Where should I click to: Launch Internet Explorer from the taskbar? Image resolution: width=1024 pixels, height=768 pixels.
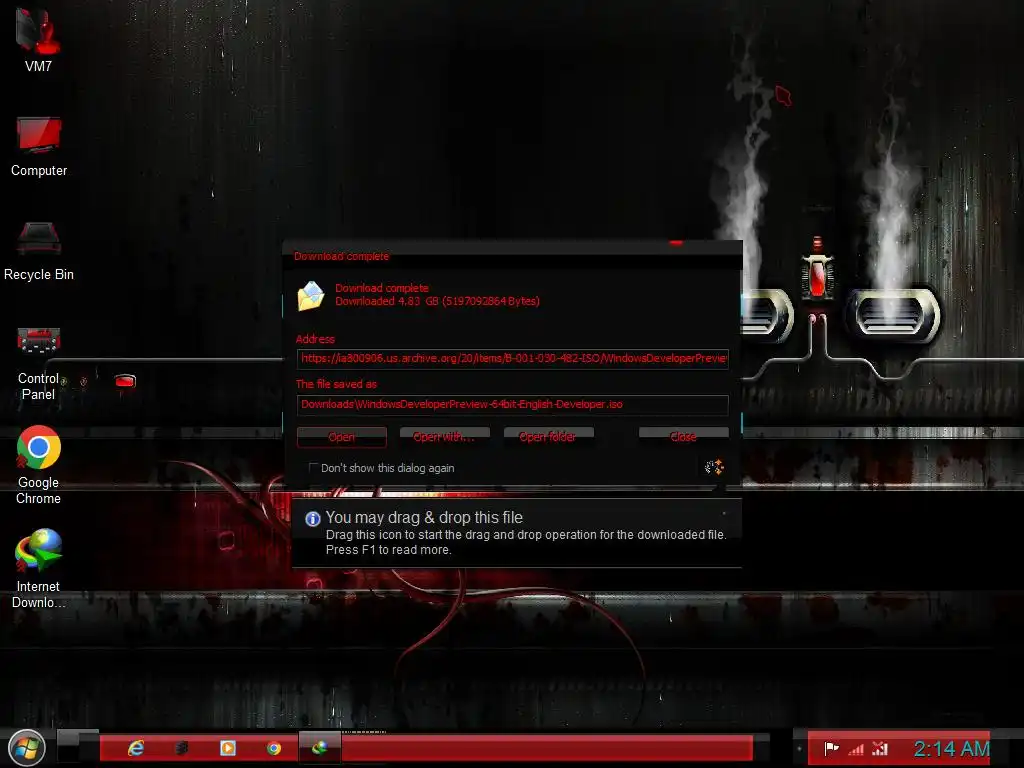(136, 748)
